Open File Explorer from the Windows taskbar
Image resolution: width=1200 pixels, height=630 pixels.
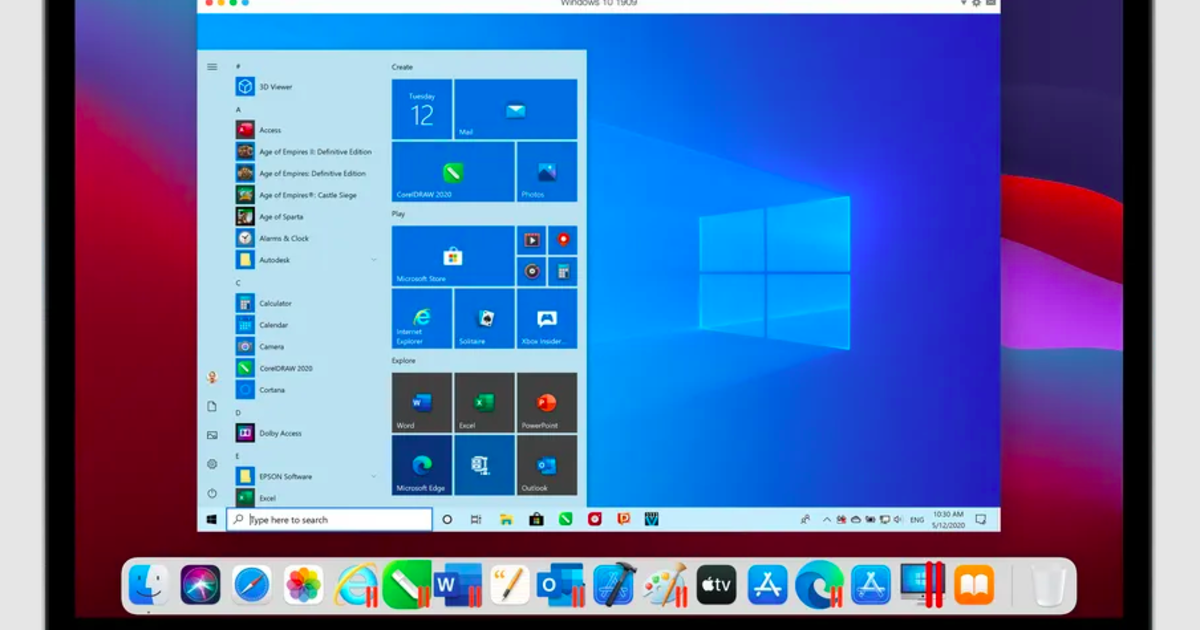506,520
